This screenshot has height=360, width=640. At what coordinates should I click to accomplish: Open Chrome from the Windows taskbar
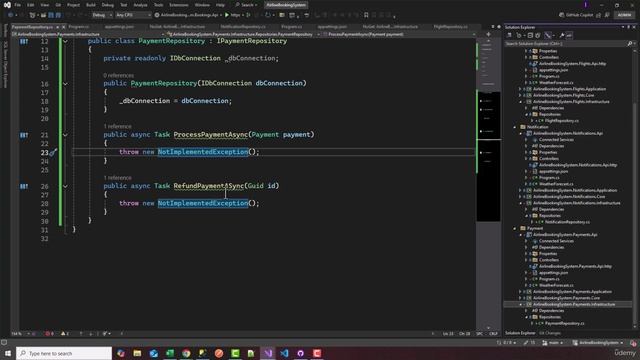186,353
